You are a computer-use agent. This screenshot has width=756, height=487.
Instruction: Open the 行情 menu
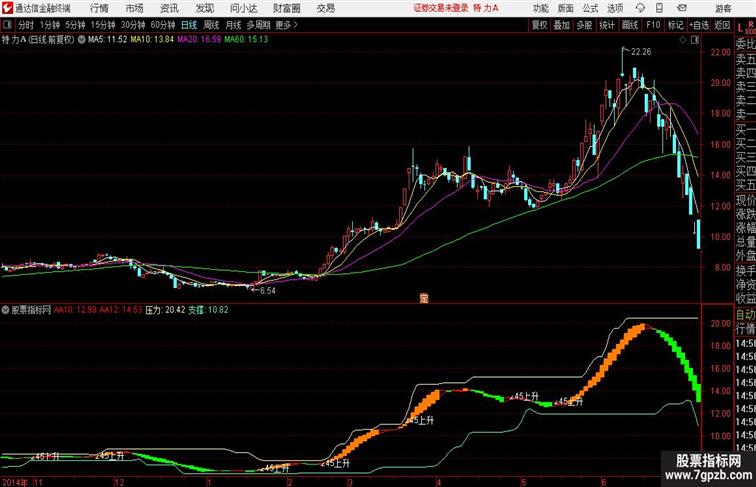pyautogui.click(x=99, y=8)
